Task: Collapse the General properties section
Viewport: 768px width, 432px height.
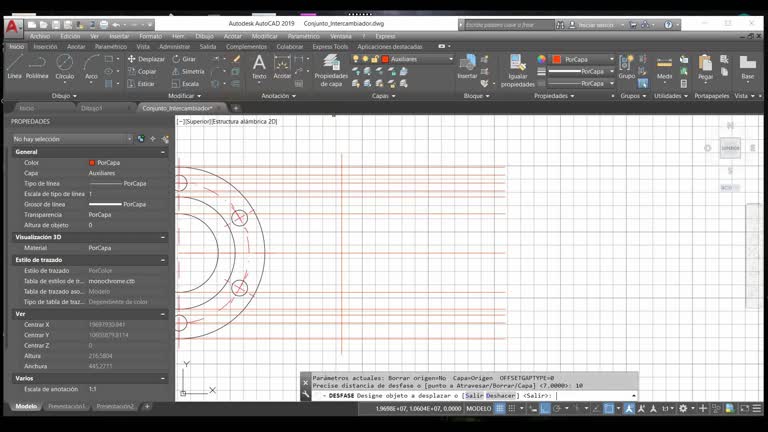Action: click(163, 152)
